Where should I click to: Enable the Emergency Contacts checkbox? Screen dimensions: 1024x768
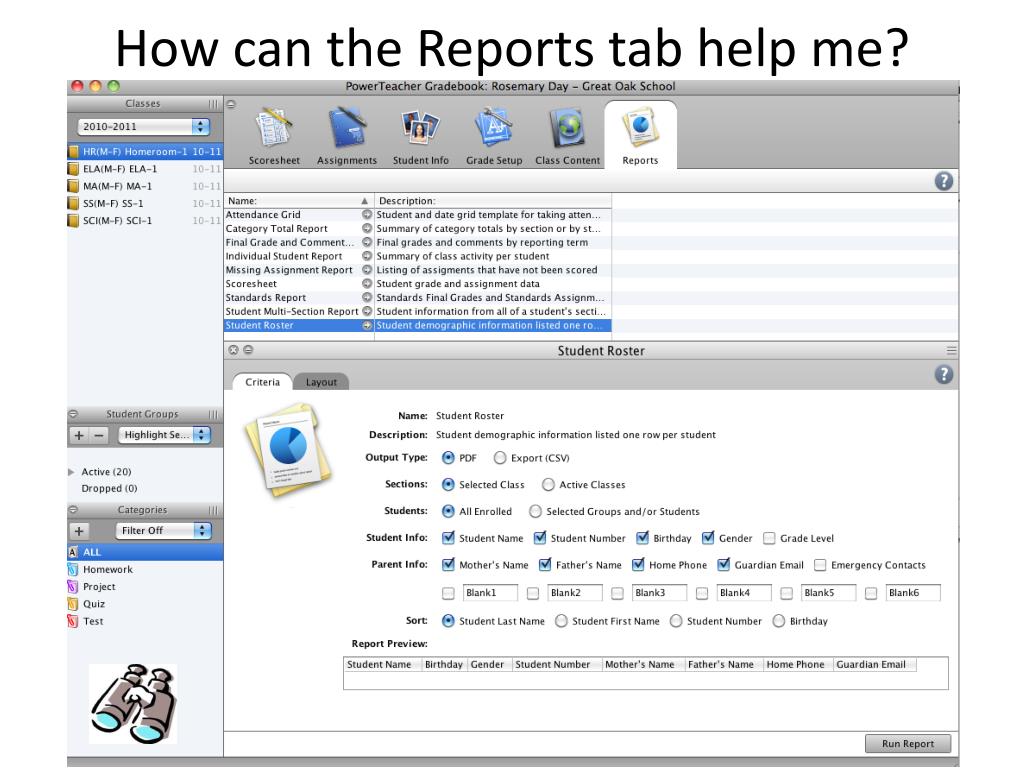820,565
